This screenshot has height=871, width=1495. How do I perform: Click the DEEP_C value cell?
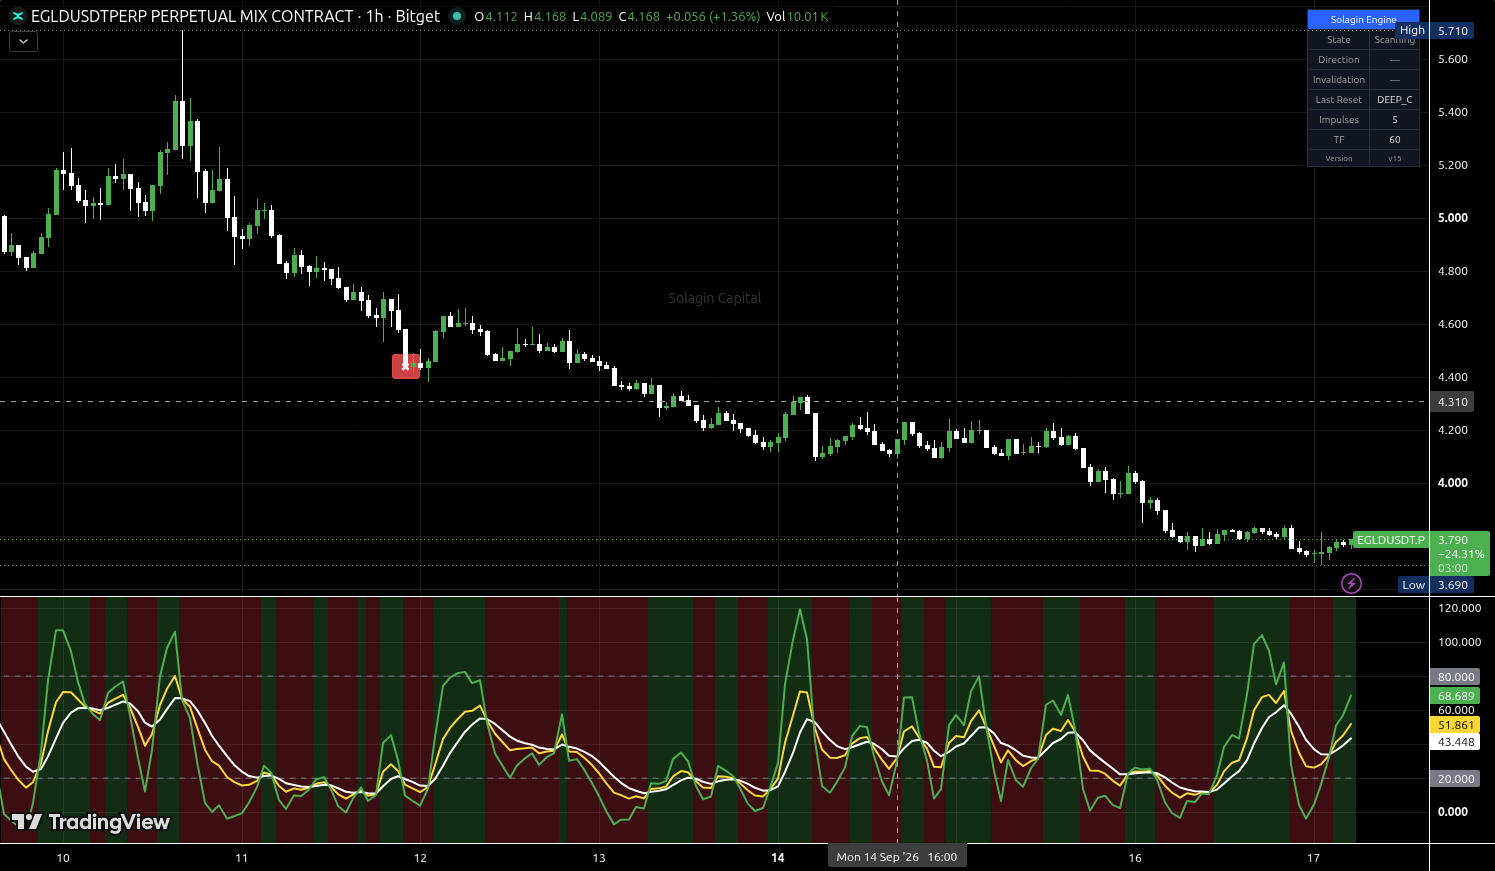click(1395, 100)
